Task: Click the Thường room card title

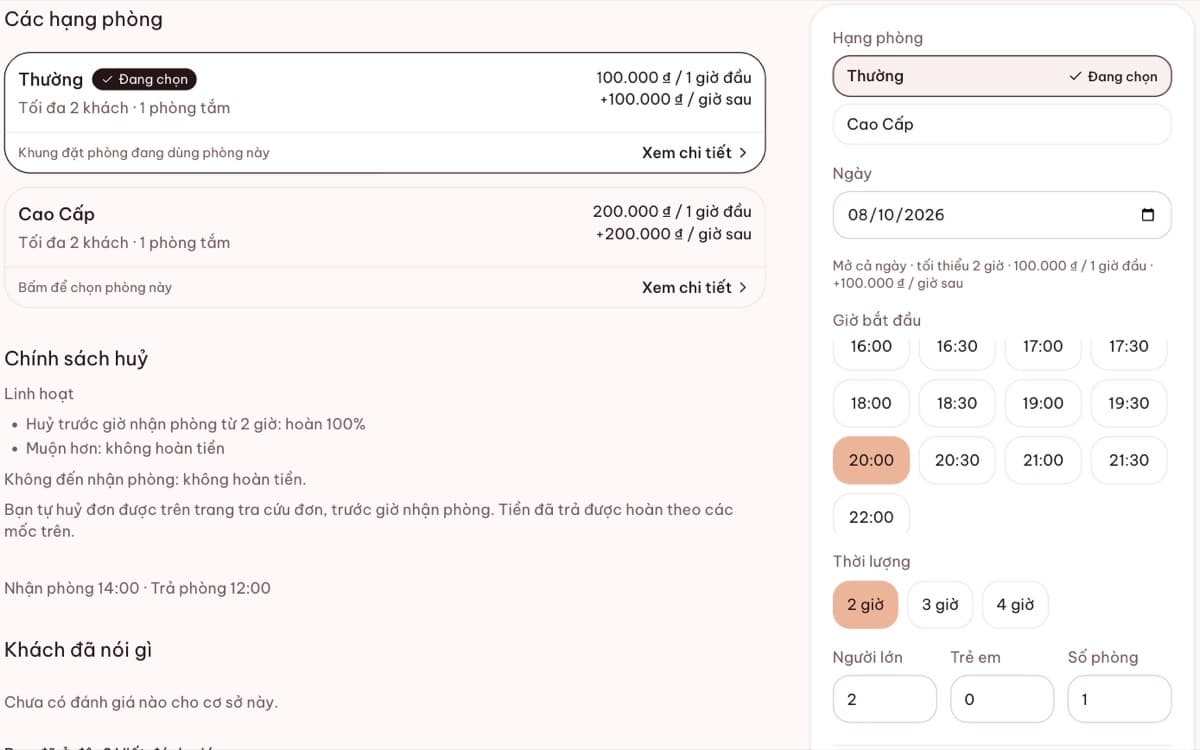Action: [x=51, y=80]
